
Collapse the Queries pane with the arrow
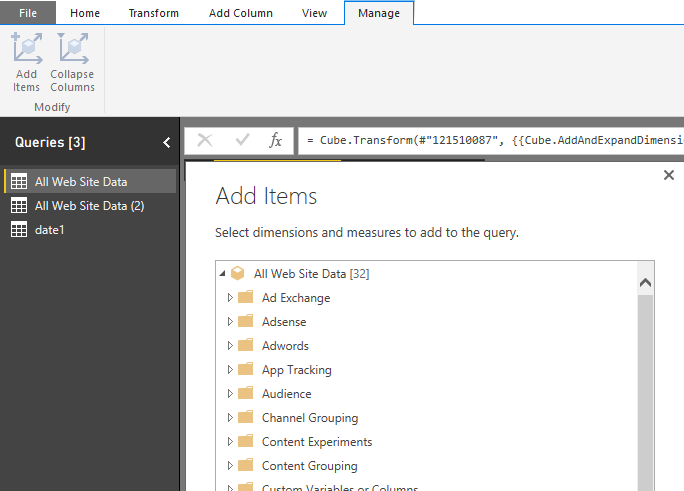(167, 143)
